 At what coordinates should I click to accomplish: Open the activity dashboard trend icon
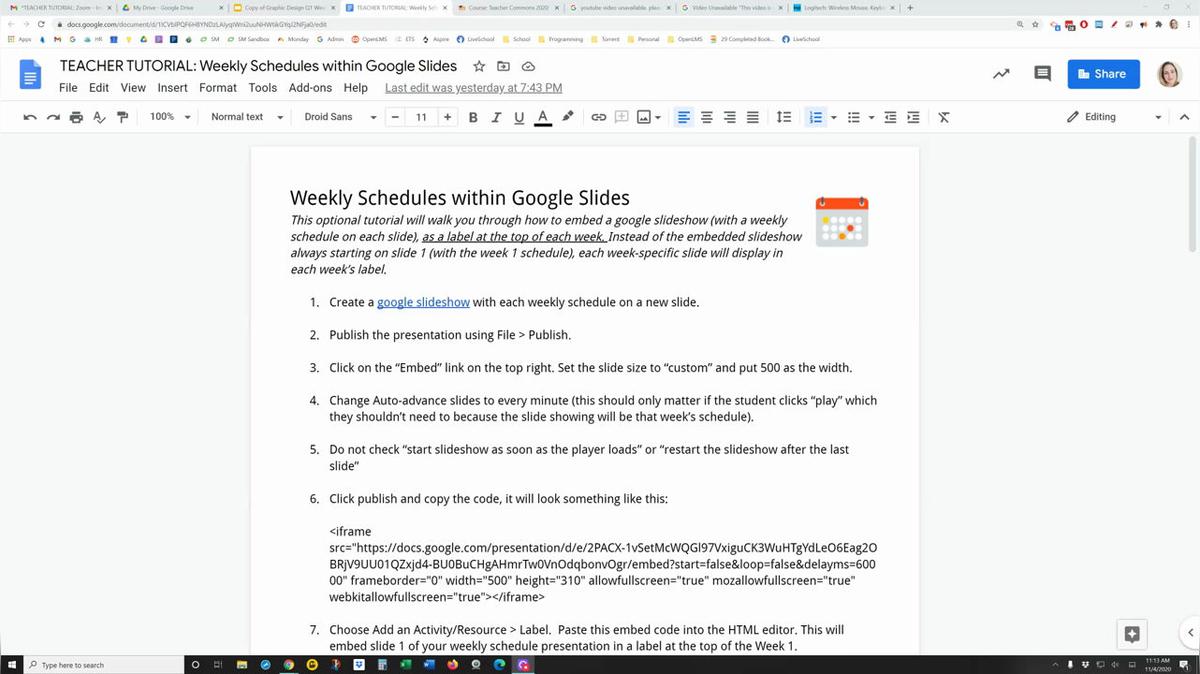pyautogui.click(x=1001, y=74)
